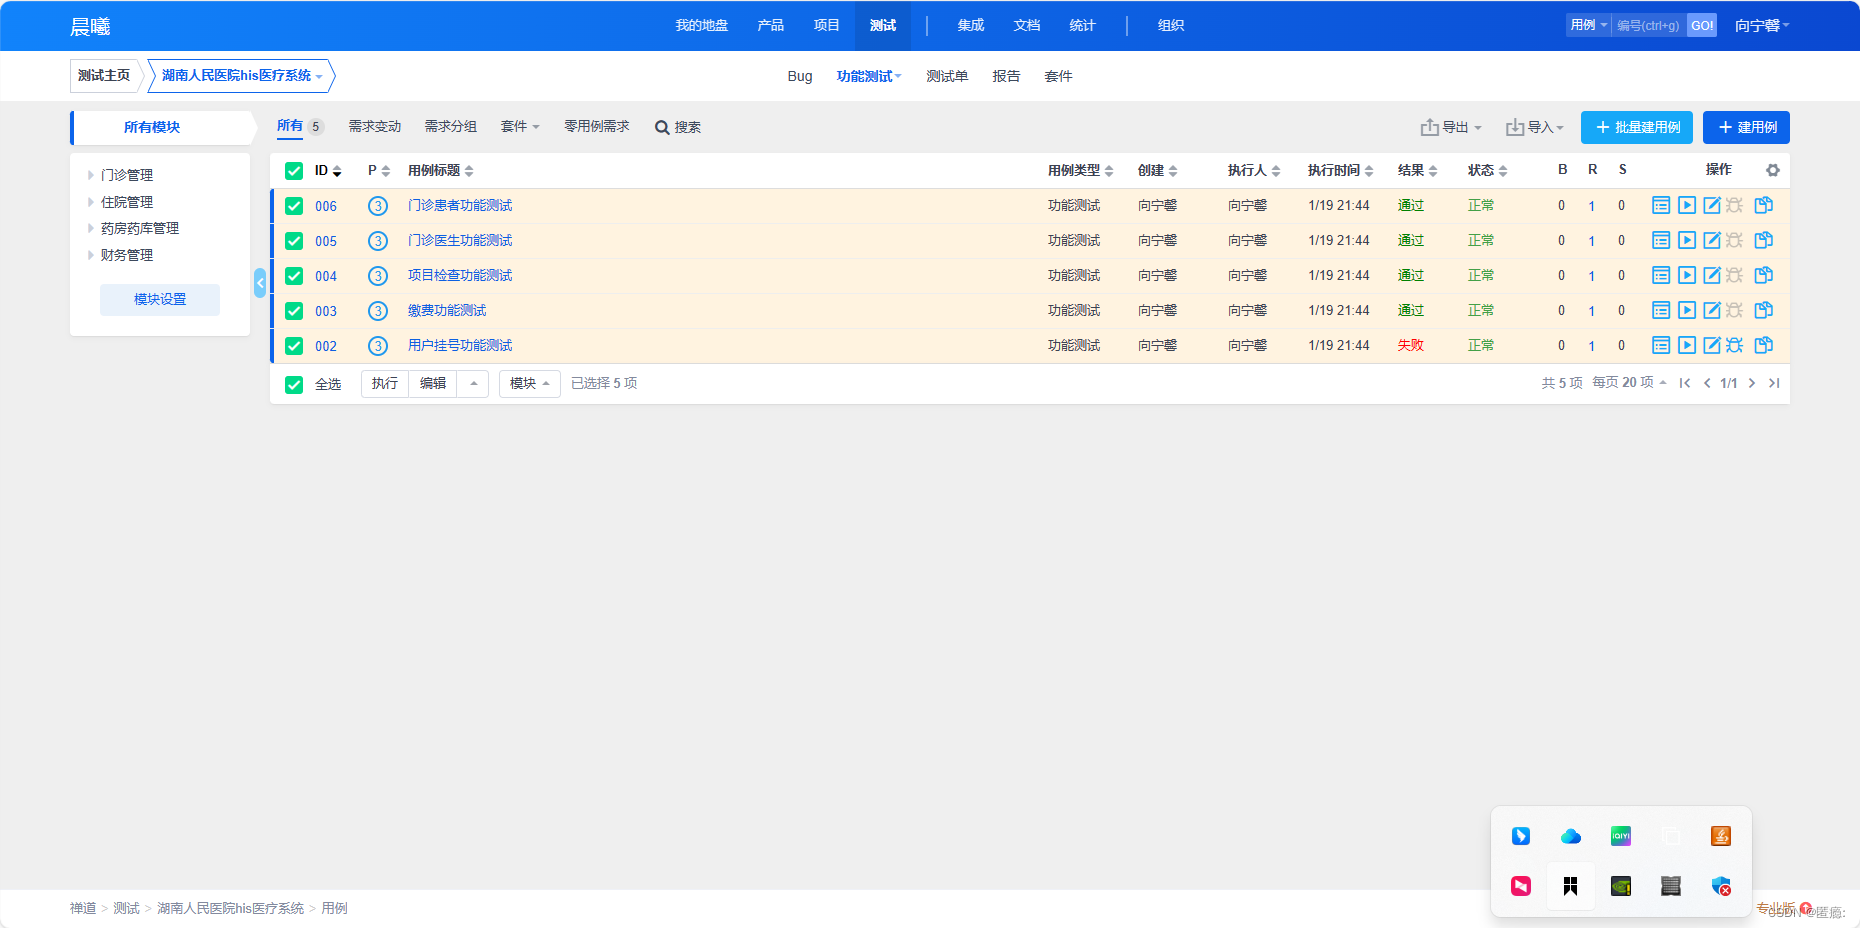Screen dimensions: 1860x928
Task: Edit case 005 with the pencil icon
Action: (1712, 240)
